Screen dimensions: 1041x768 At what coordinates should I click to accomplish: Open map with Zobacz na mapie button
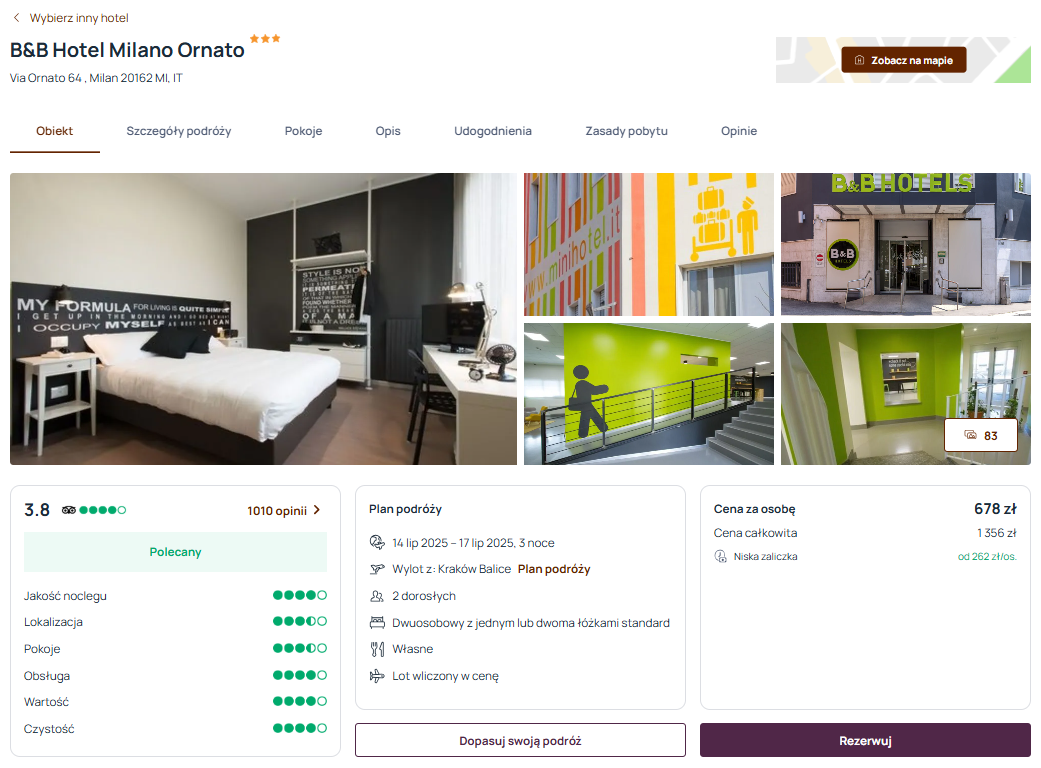pyautogui.click(x=904, y=60)
